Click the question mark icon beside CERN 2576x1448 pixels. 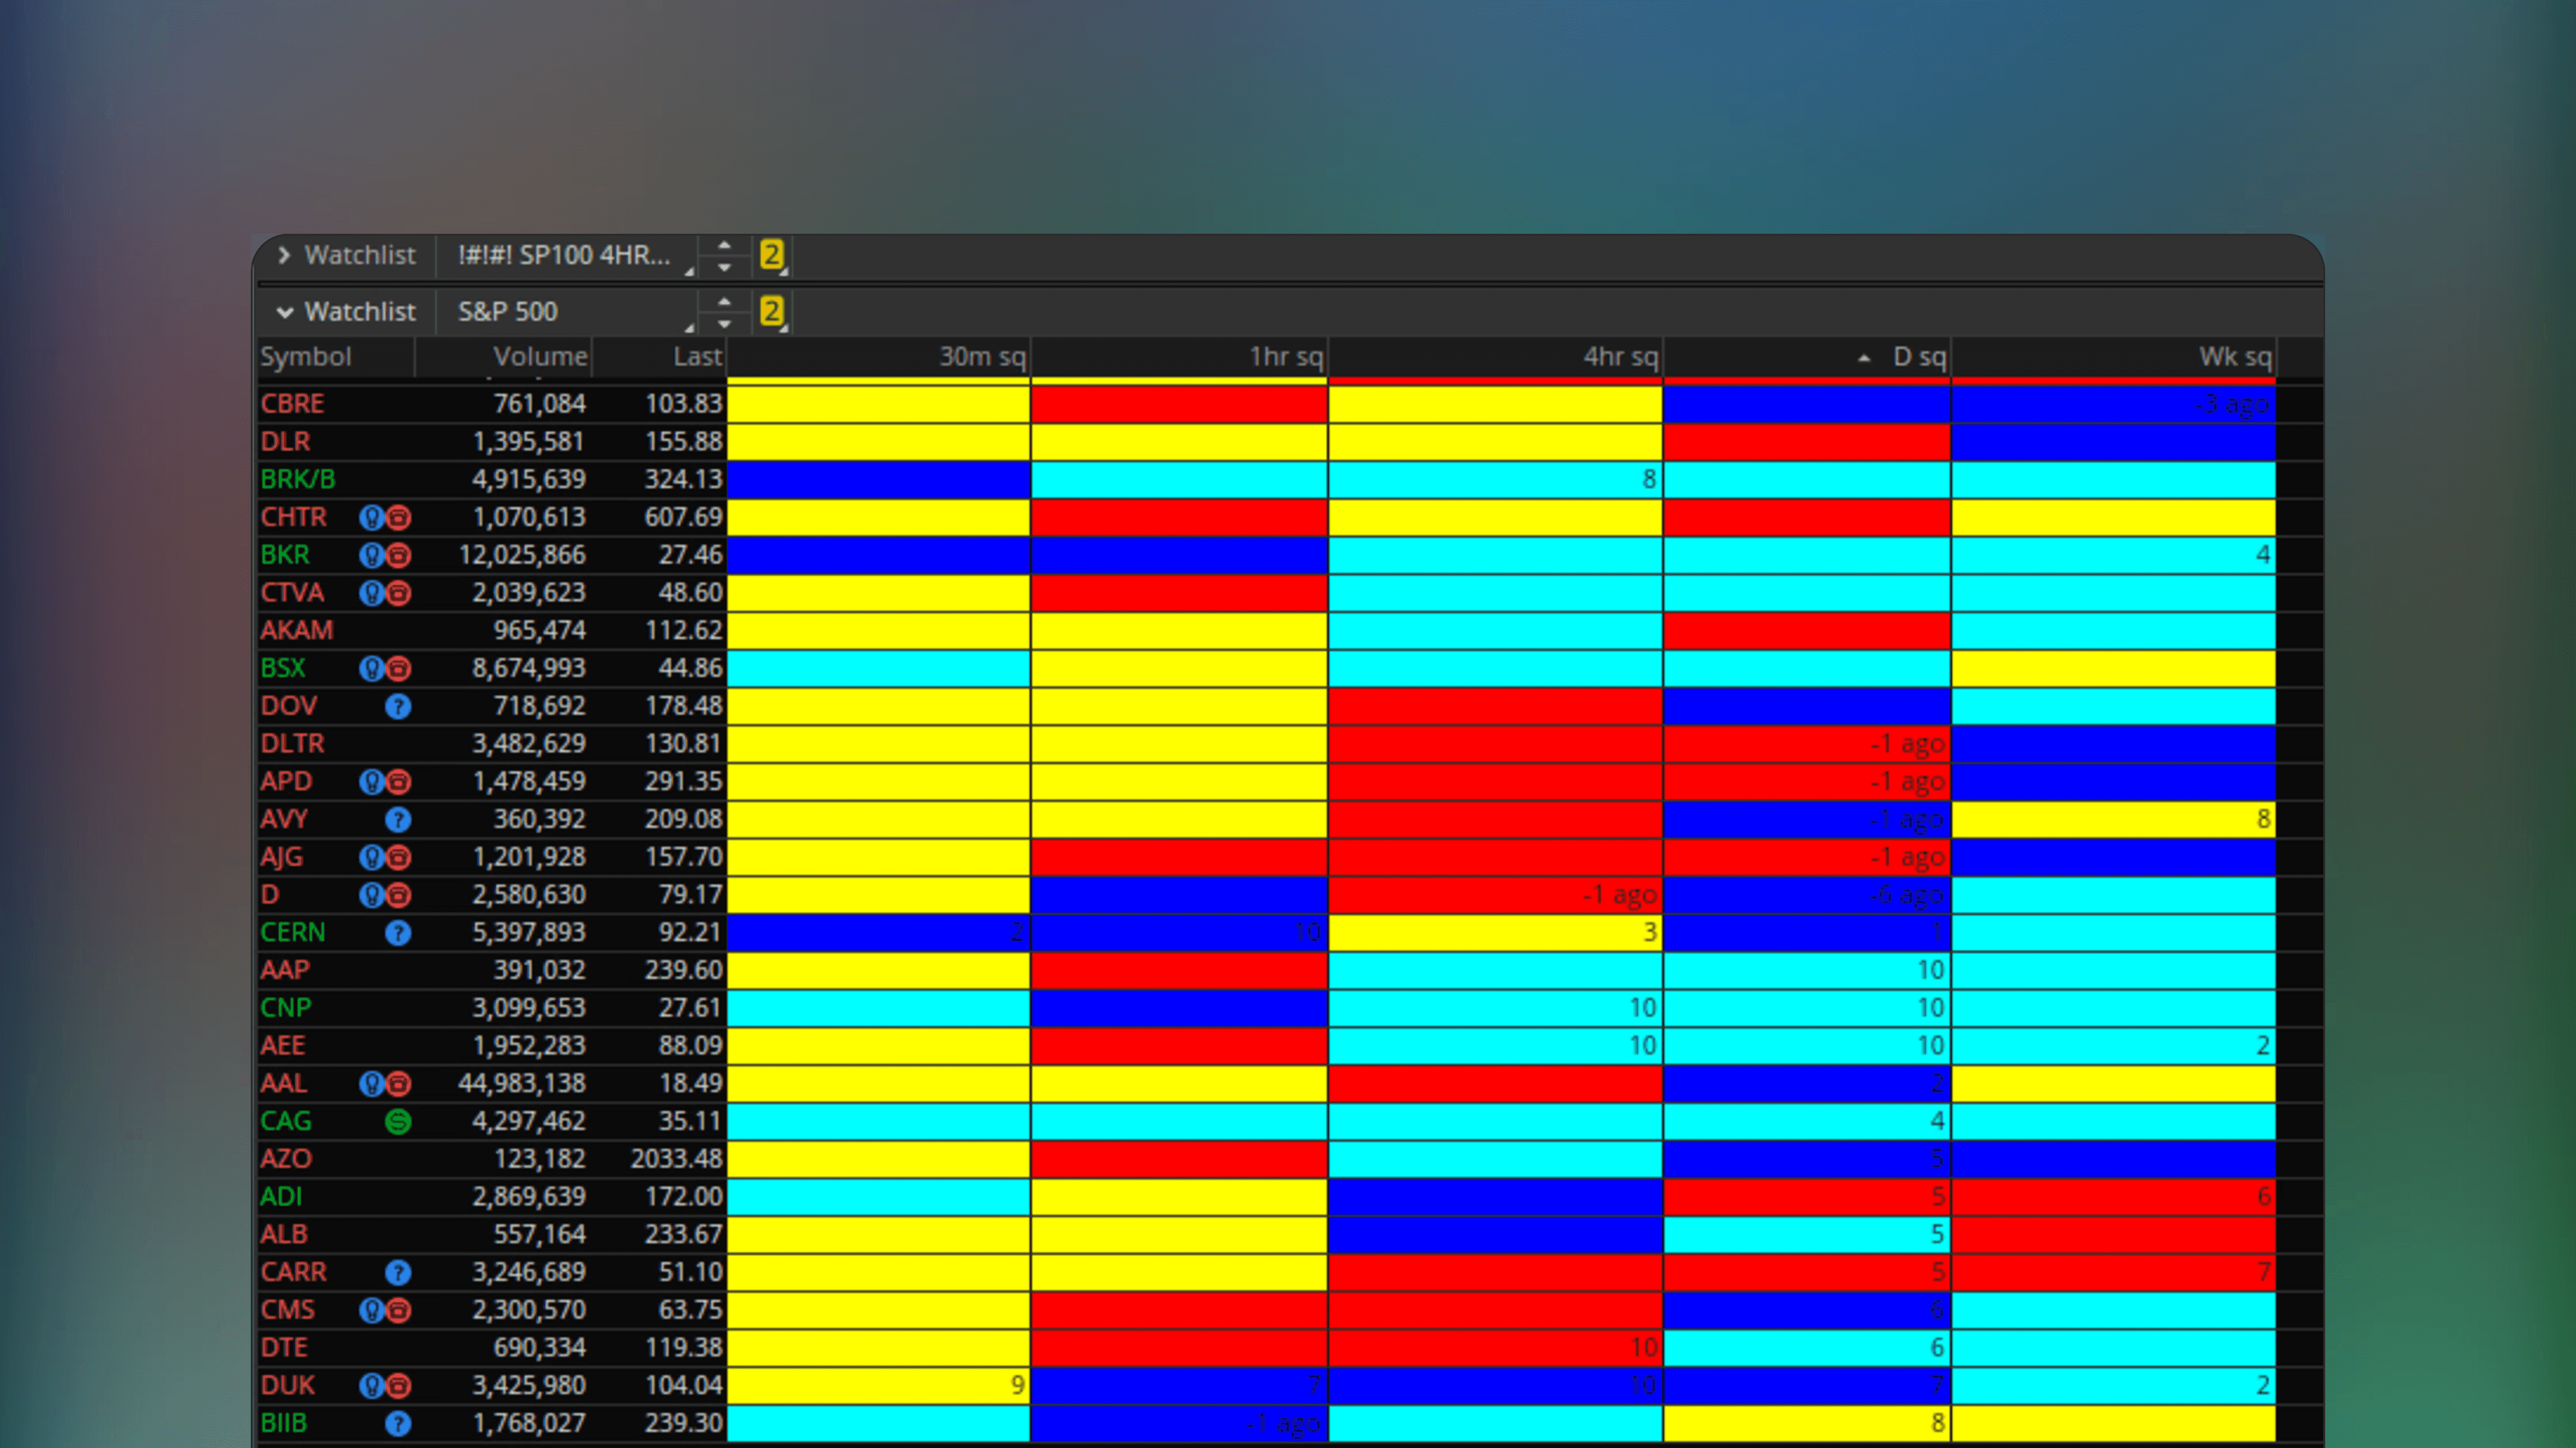coord(398,932)
